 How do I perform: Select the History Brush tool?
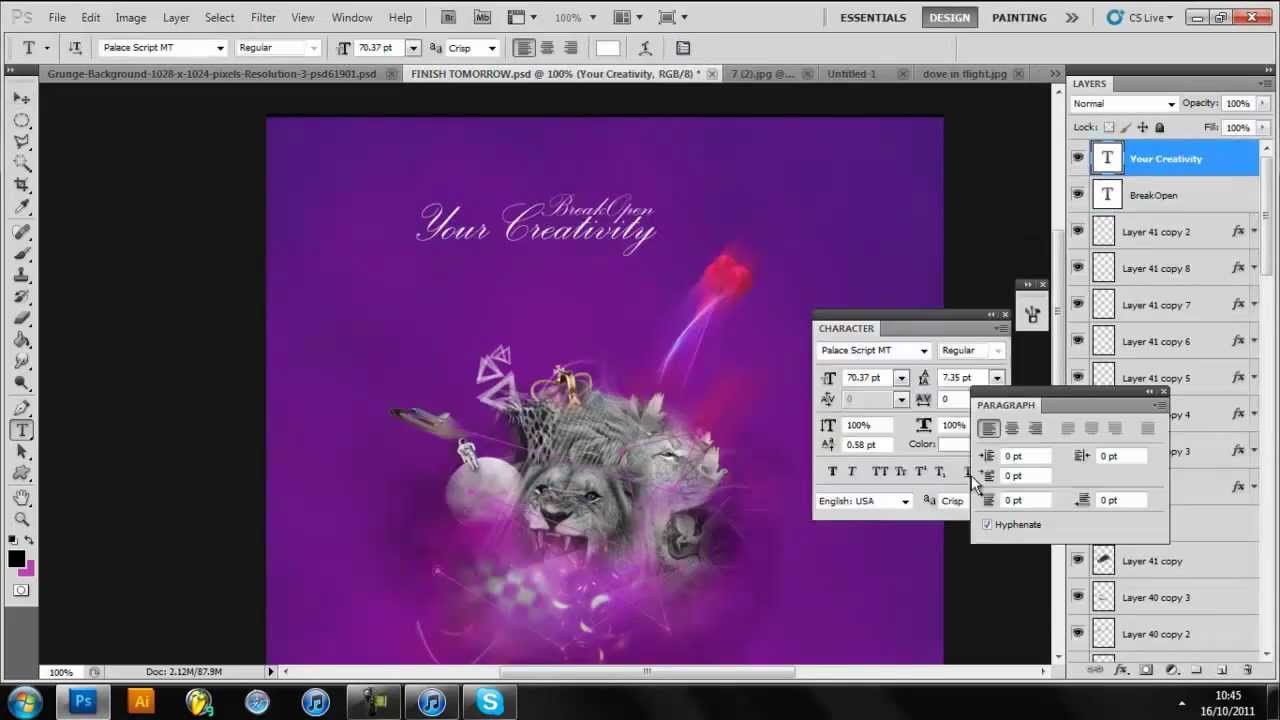(x=21, y=298)
